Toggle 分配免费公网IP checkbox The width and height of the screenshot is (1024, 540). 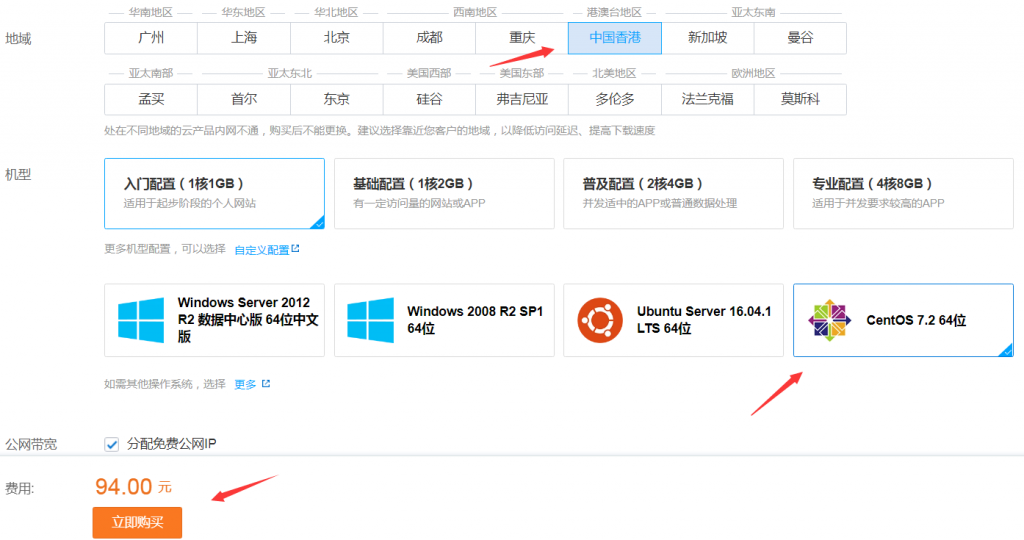(x=112, y=444)
